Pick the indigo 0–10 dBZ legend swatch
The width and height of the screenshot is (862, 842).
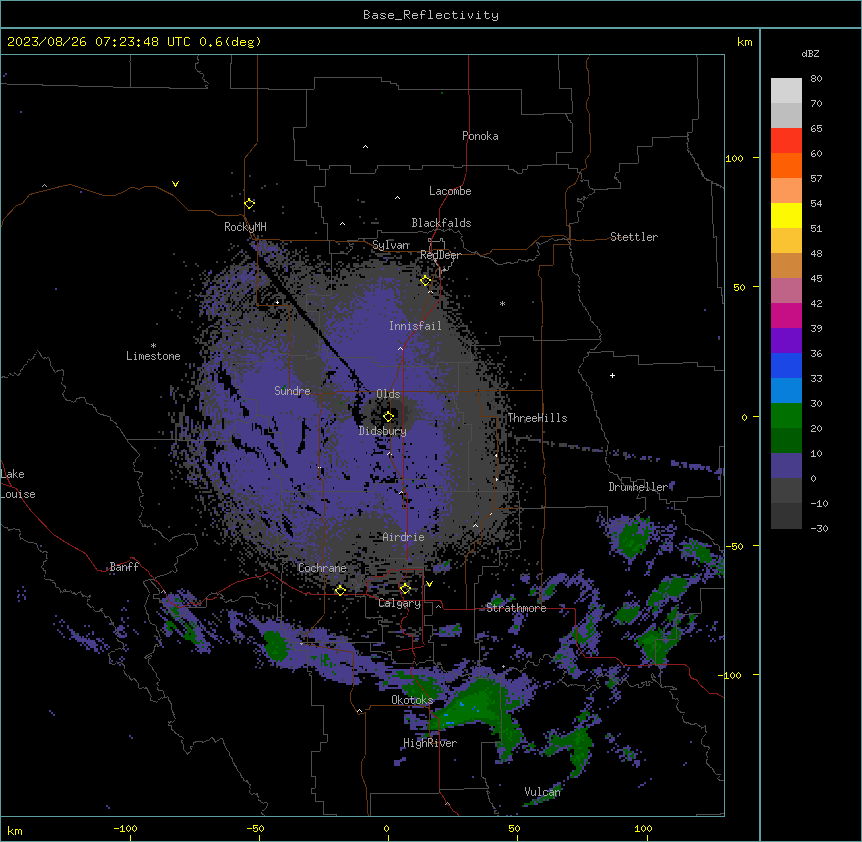(x=786, y=466)
